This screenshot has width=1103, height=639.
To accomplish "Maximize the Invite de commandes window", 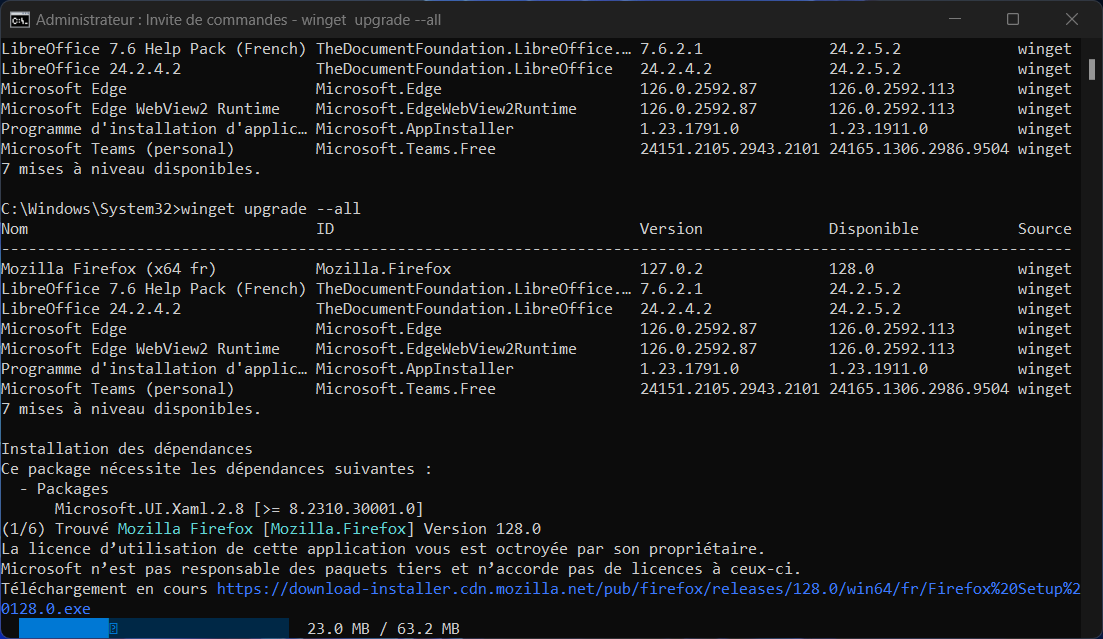I will click(1013, 19).
